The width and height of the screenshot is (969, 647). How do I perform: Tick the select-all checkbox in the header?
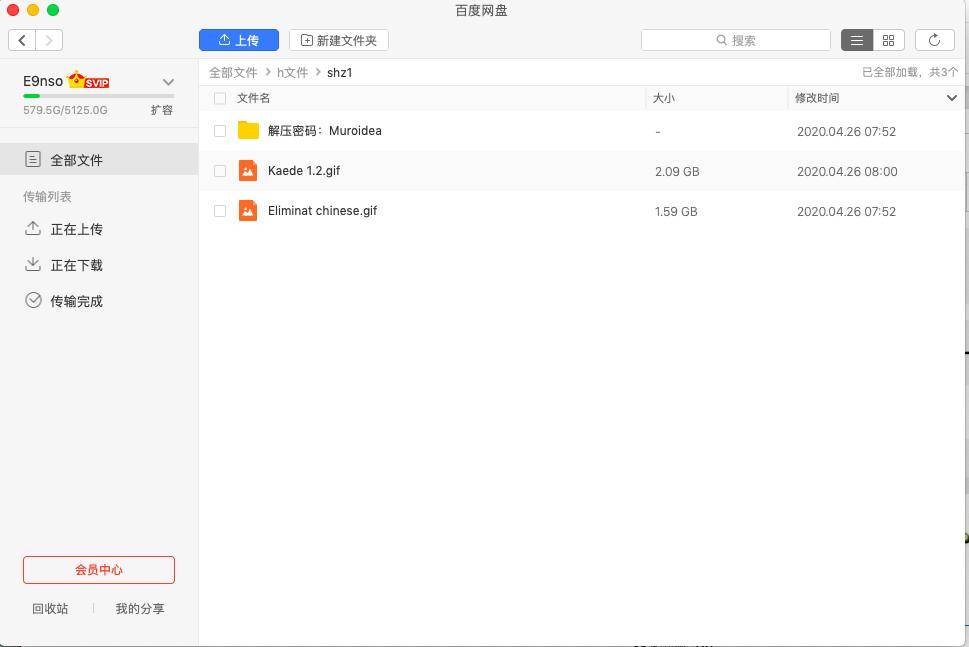click(219, 98)
